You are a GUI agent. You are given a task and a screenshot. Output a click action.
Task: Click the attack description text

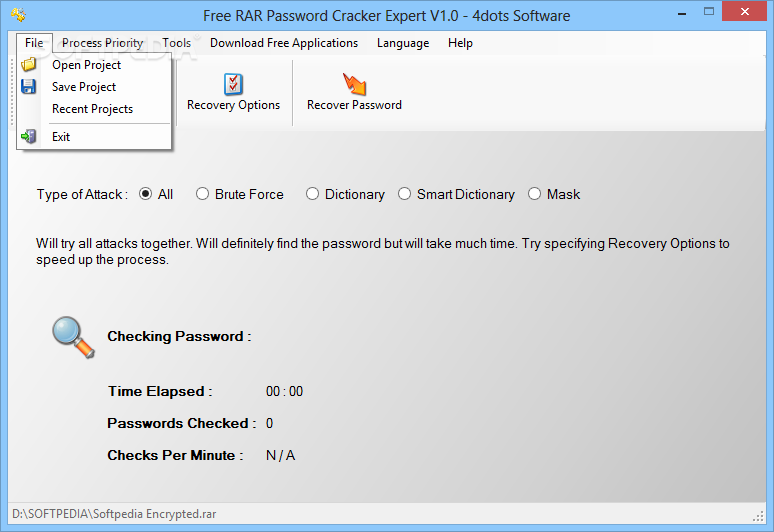point(383,251)
